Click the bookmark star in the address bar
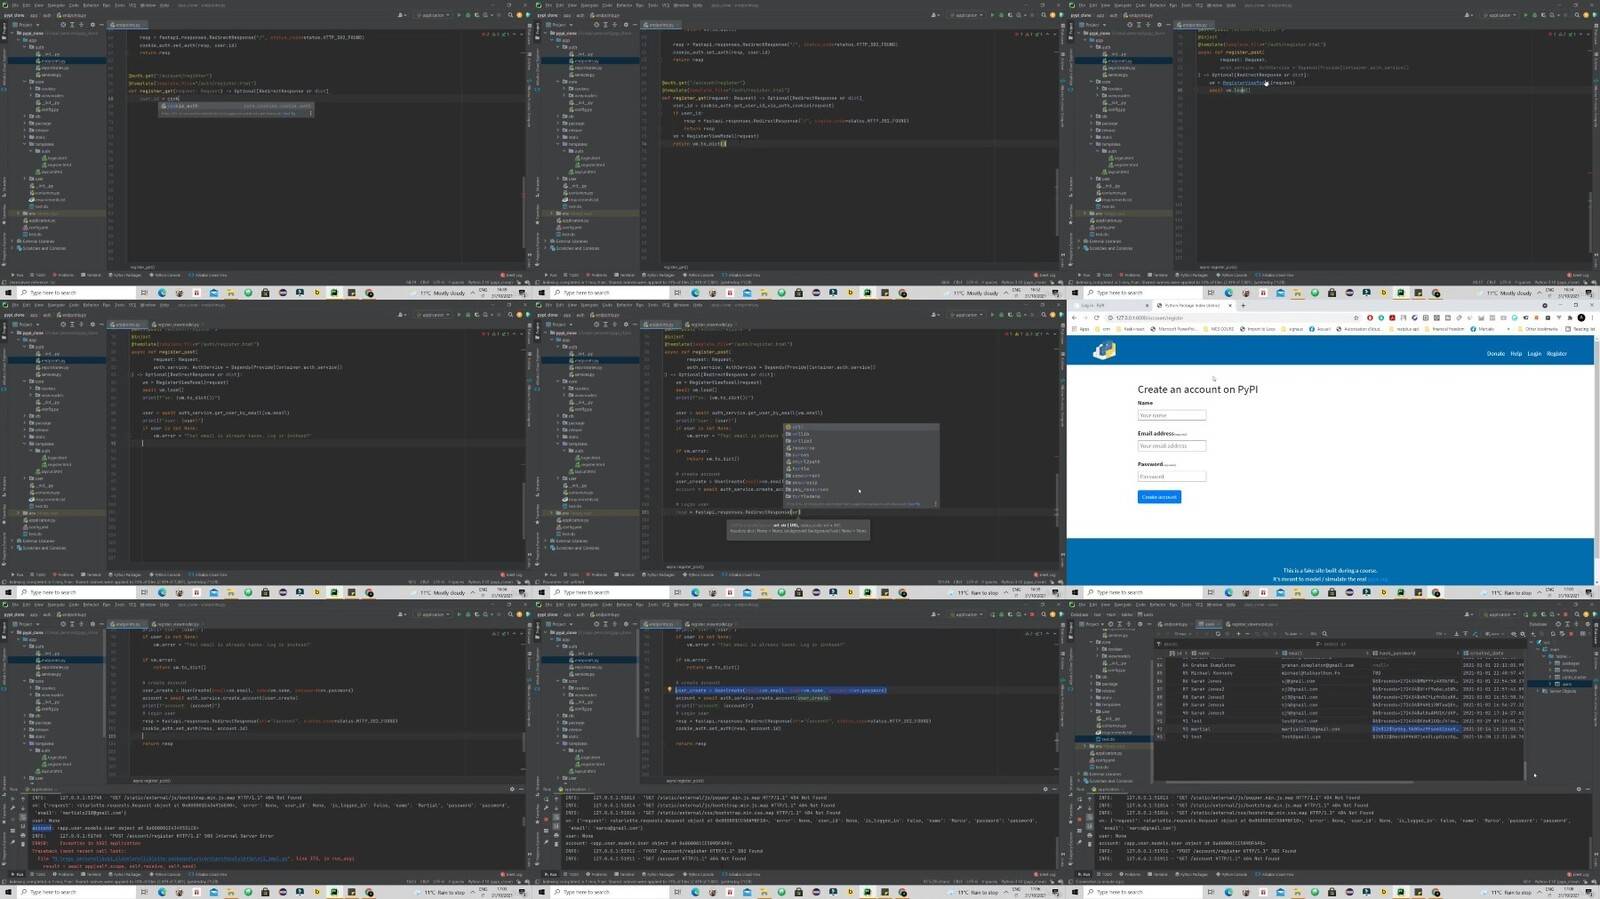 pos(1356,318)
